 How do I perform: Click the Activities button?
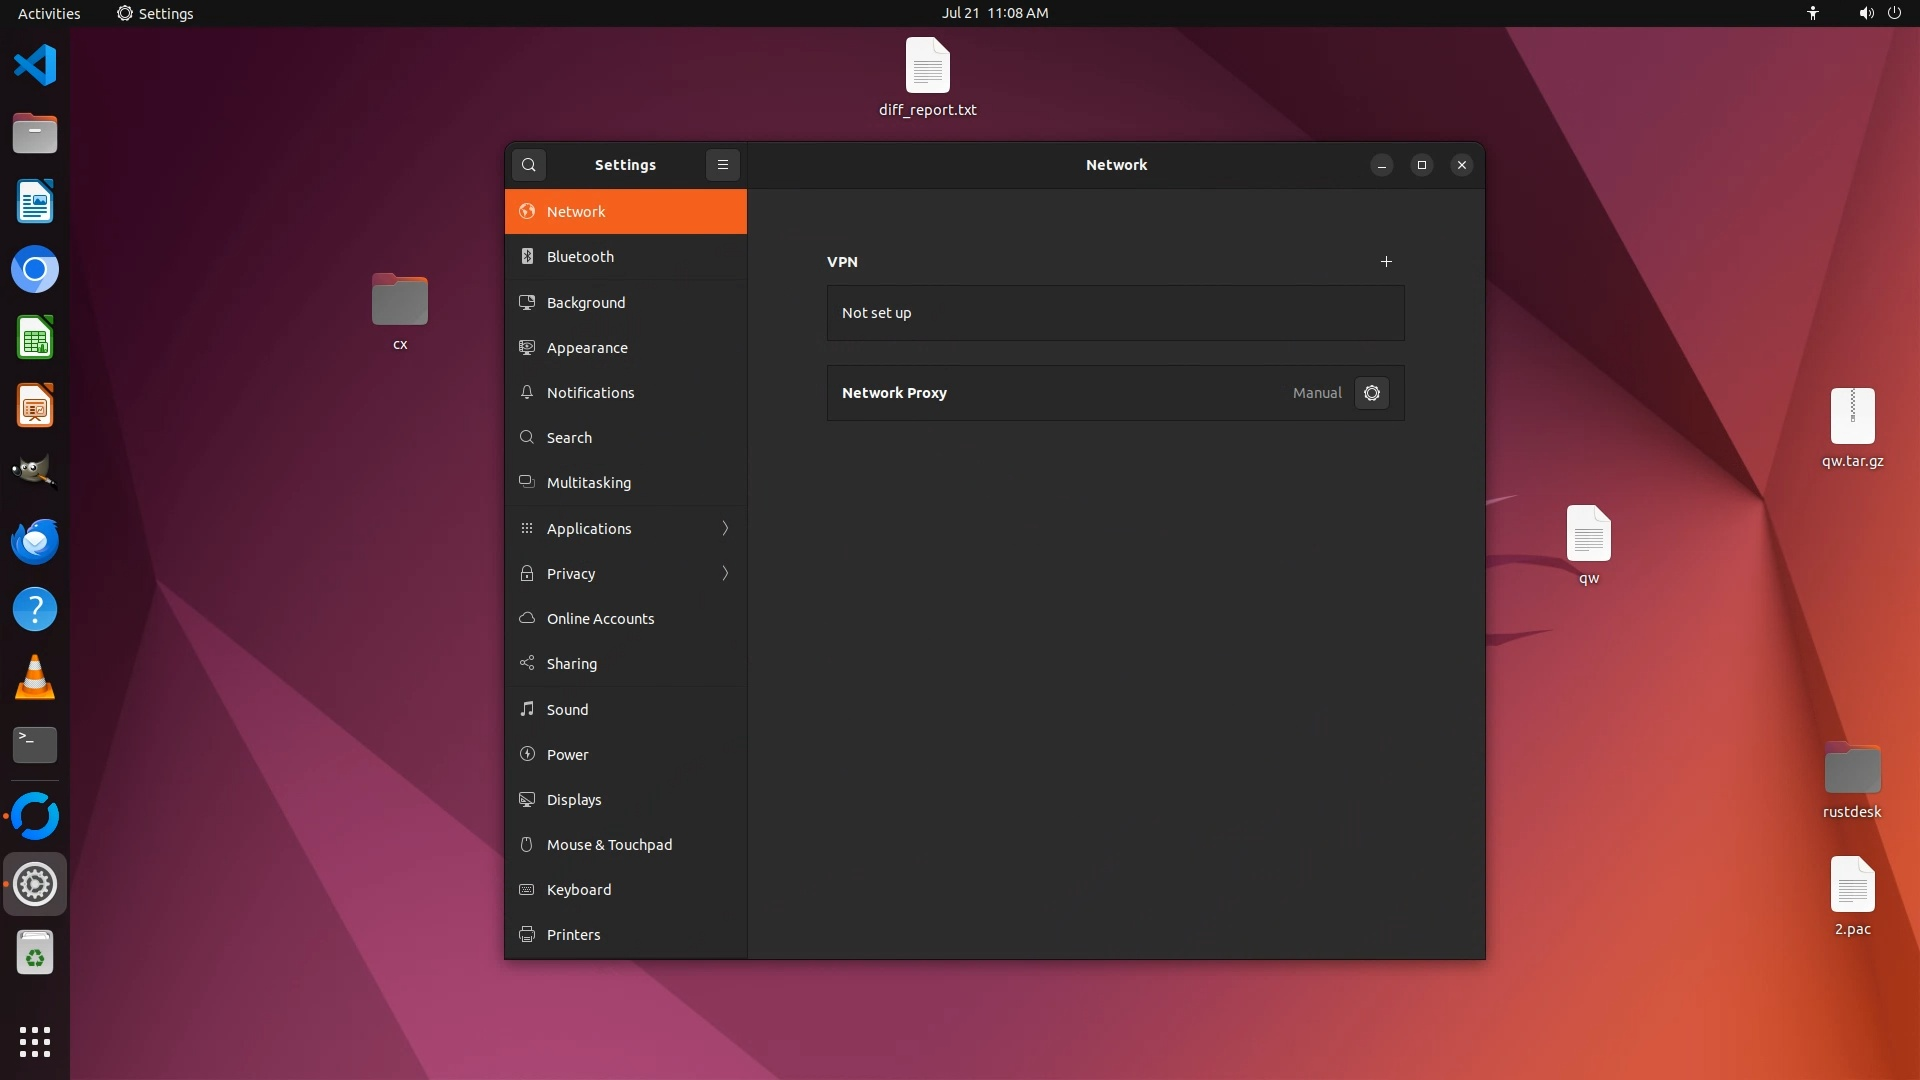pos(49,13)
